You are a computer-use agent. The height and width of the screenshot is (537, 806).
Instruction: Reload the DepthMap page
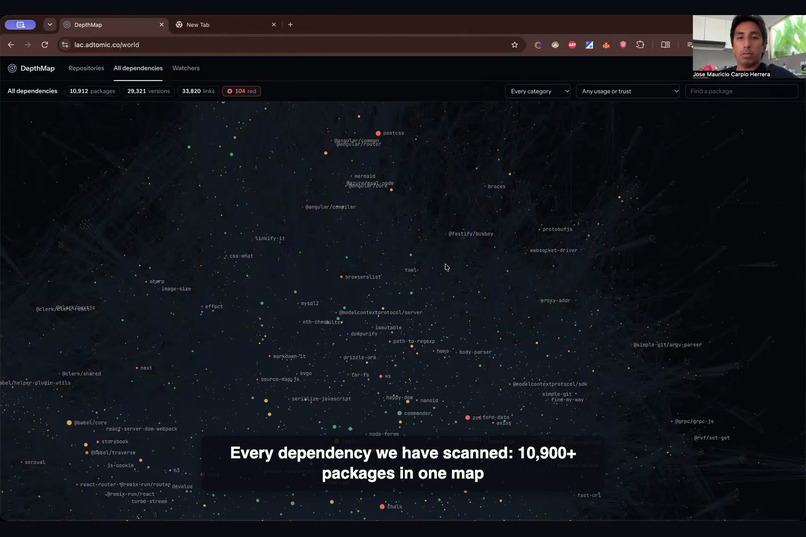point(45,45)
